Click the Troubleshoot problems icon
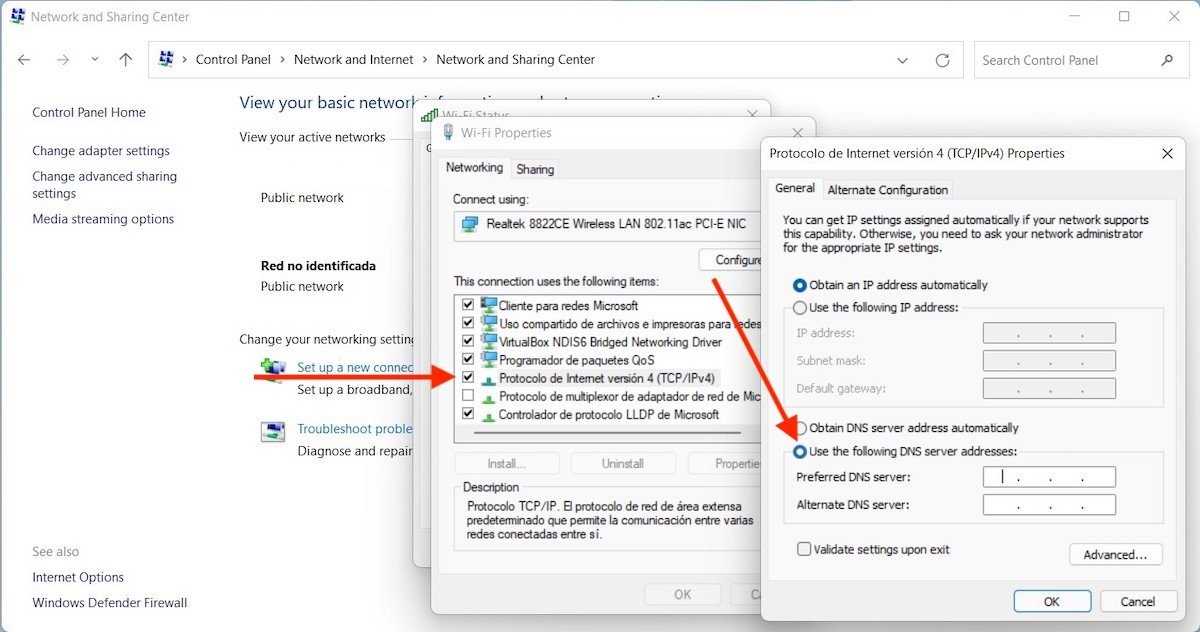Viewport: 1200px width, 632px height. click(x=273, y=431)
